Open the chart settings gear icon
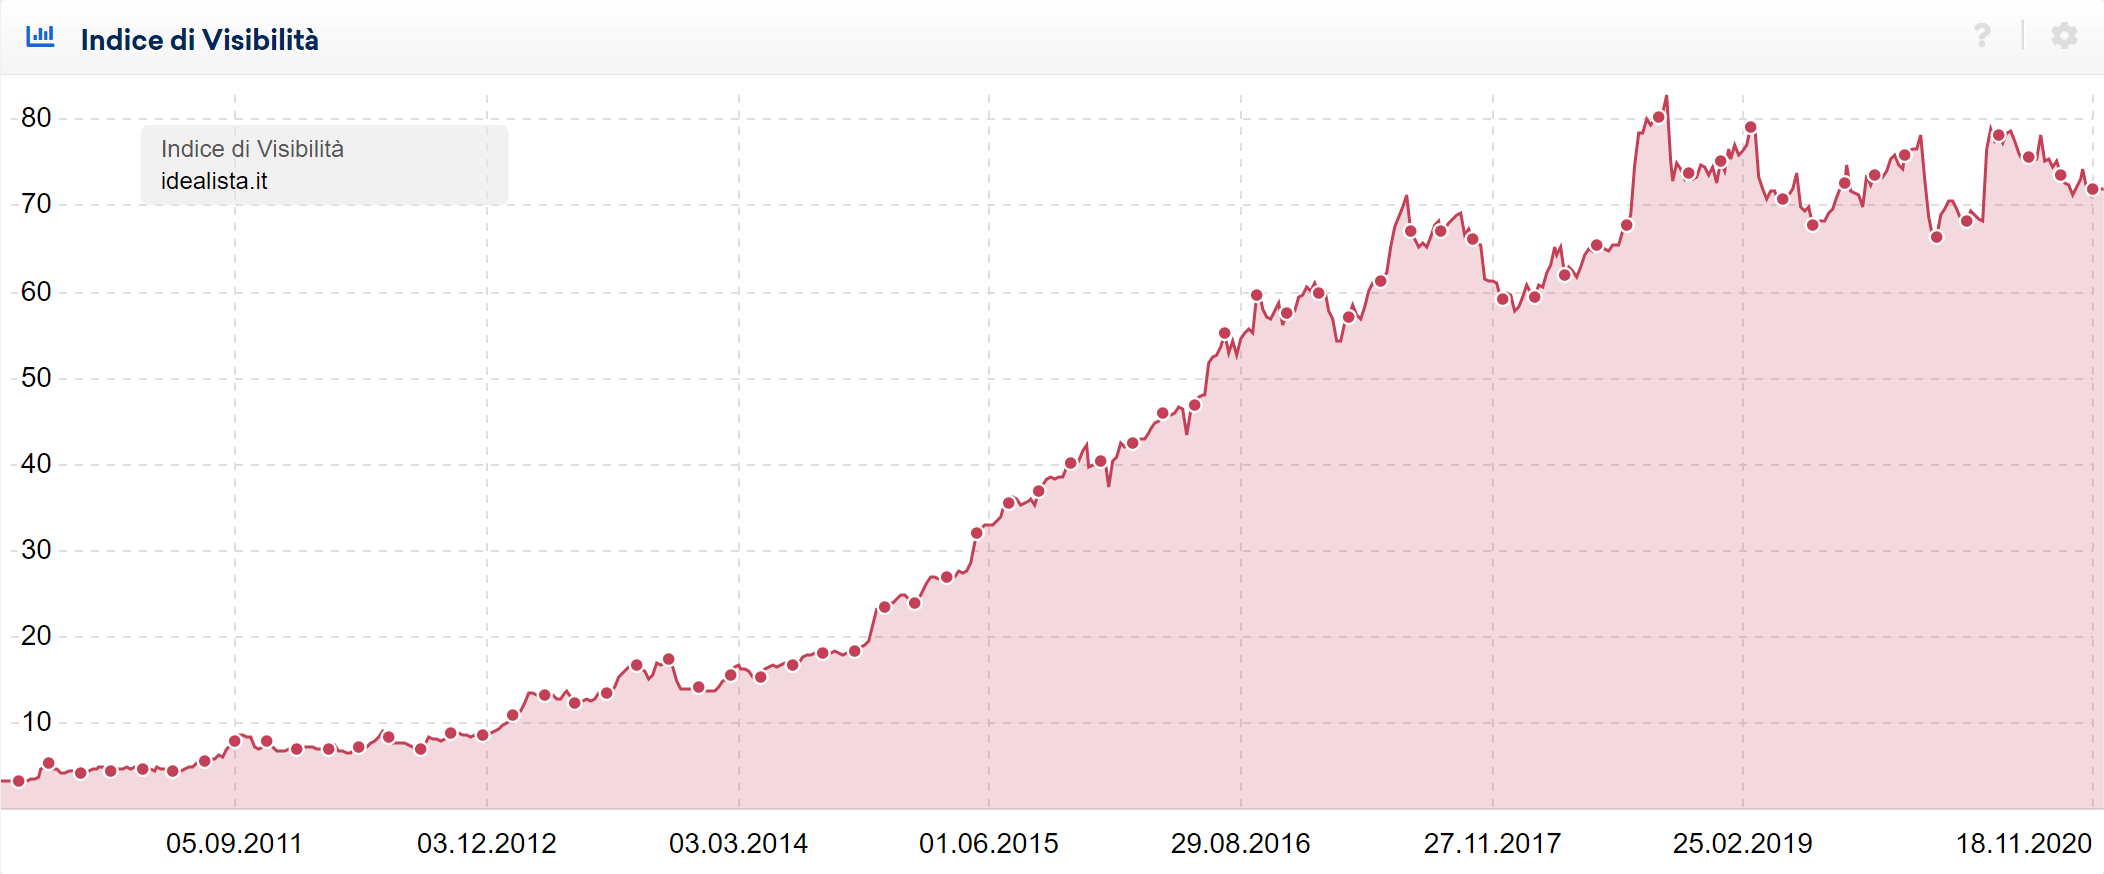Screen dimensions: 2104x874 [x=2064, y=36]
